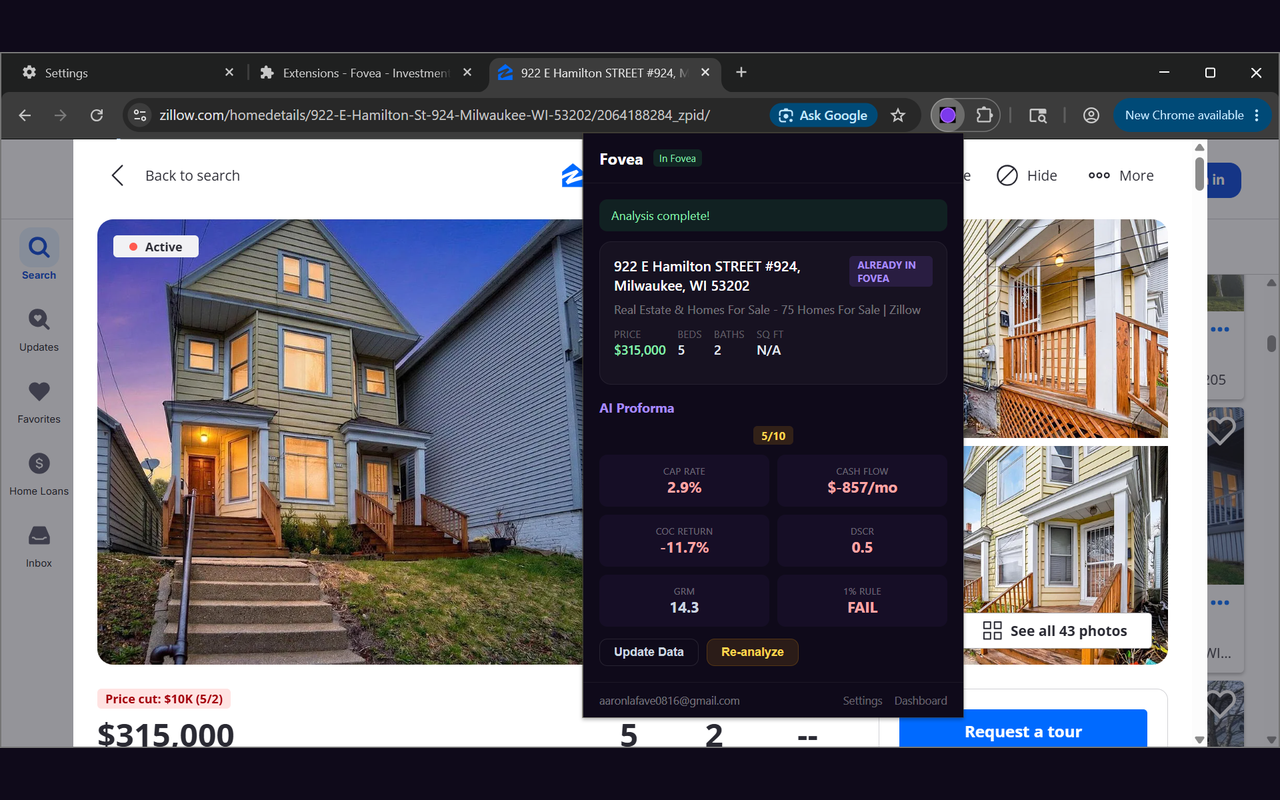
Task: Open a new tab with plus icon
Action: click(741, 72)
